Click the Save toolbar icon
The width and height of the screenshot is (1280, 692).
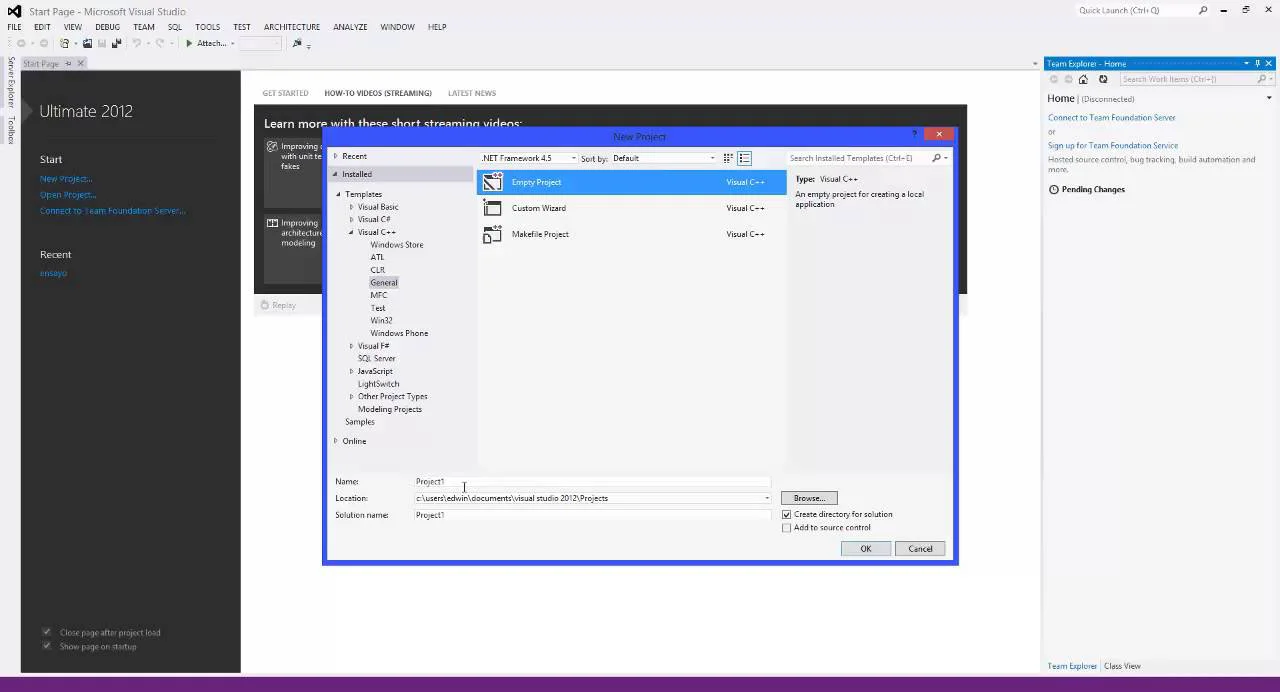(x=102, y=43)
